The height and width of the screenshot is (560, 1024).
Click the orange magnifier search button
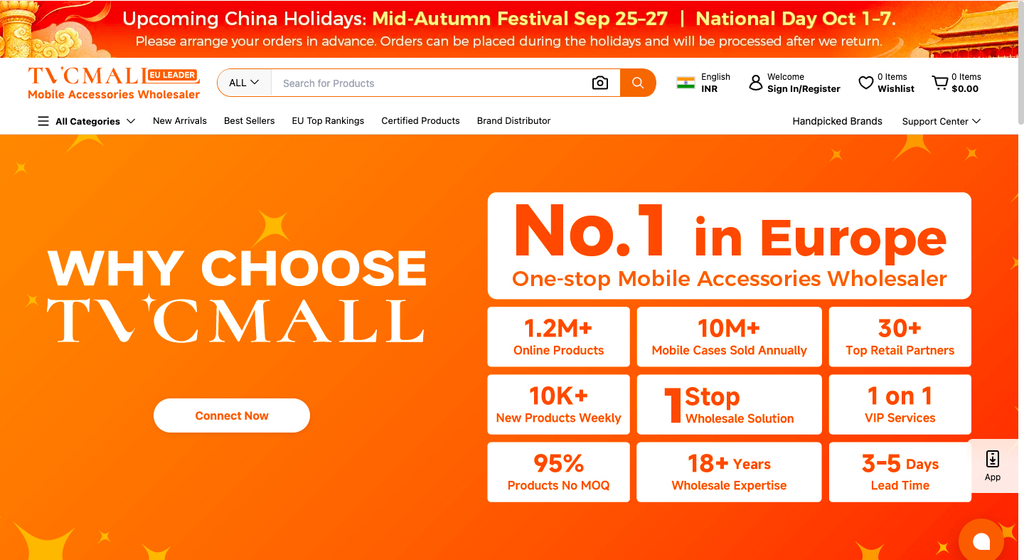637,83
